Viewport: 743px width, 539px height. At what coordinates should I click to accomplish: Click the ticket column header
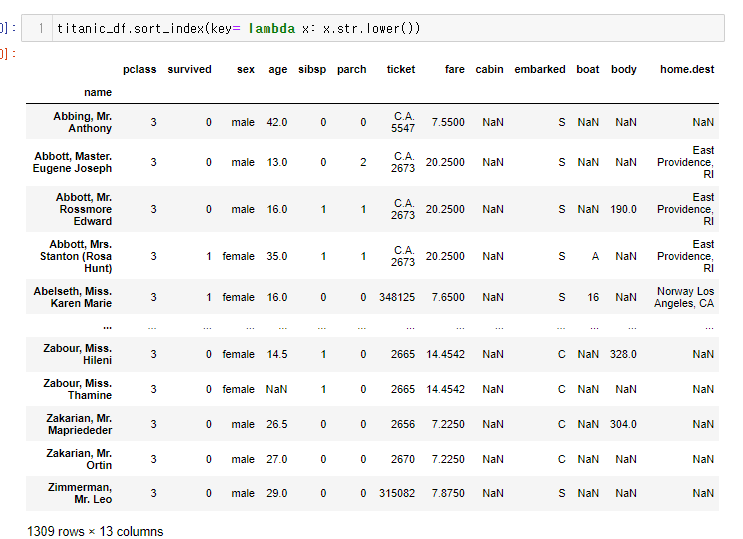click(401, 69)
